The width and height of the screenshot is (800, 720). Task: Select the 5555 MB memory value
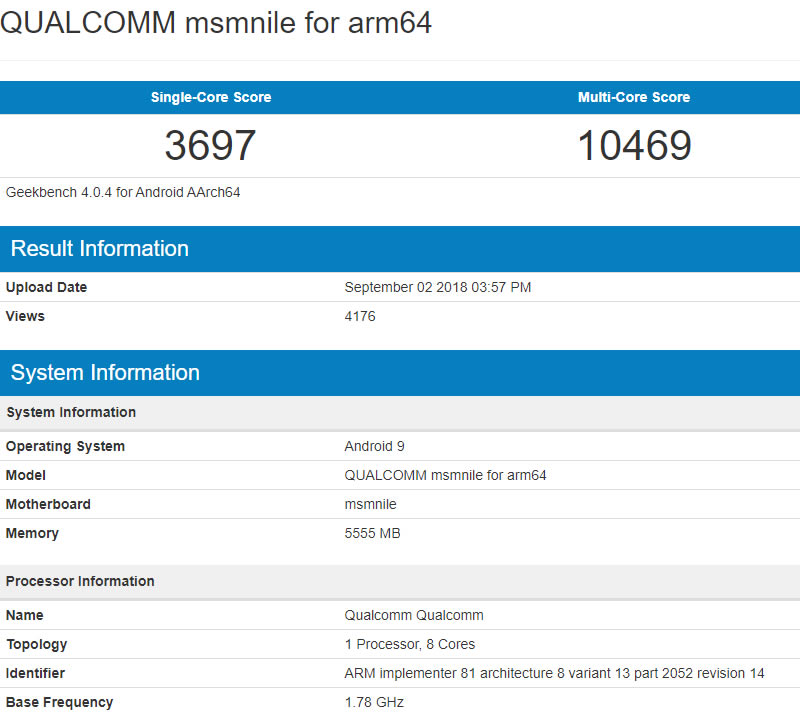372,533
